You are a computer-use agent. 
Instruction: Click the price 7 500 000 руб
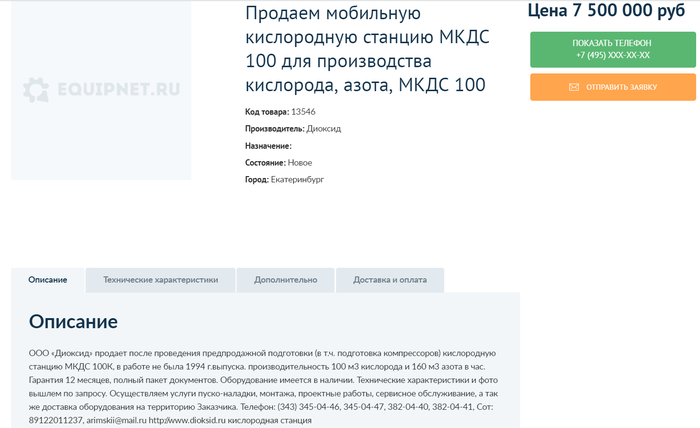tap(605, 12)
